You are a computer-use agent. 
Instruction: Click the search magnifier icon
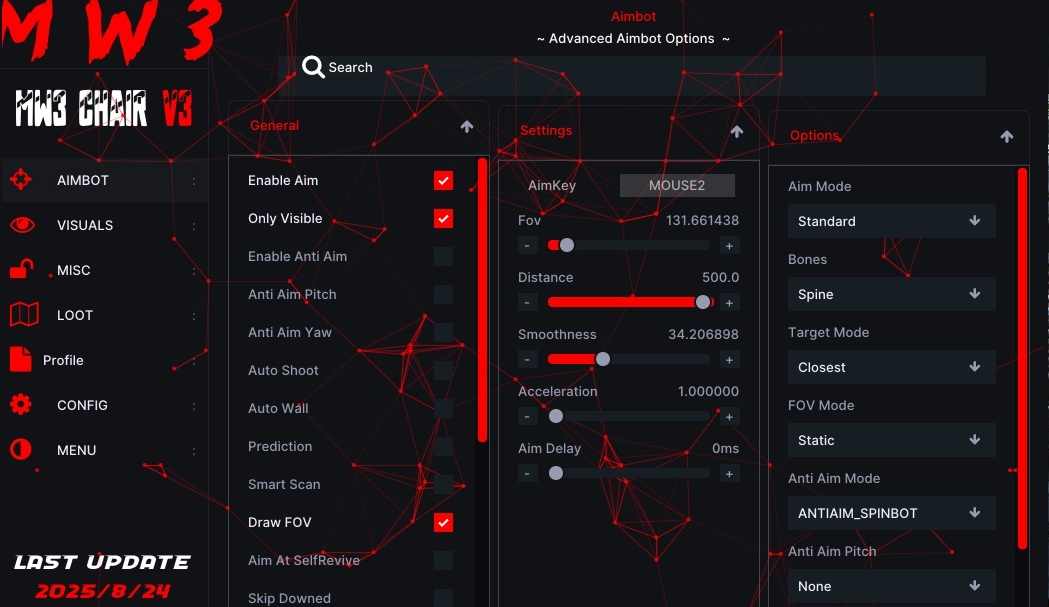(x=314, y=67)
